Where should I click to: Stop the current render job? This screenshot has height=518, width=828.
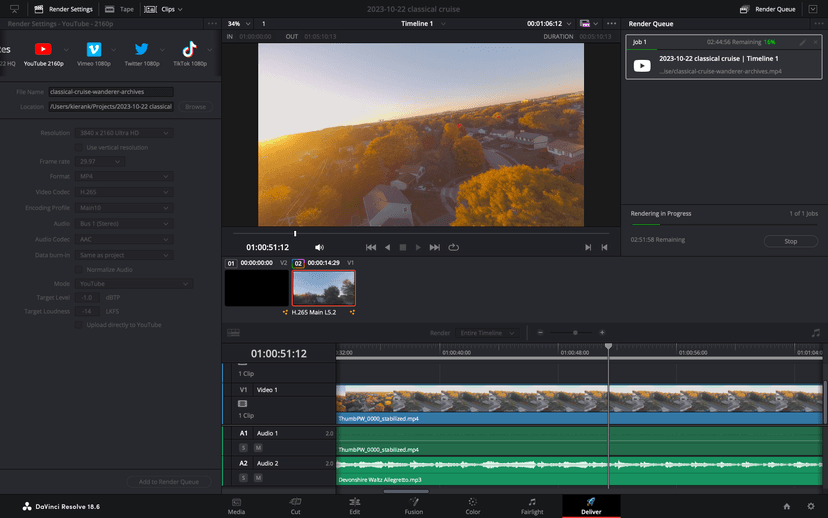790,241
